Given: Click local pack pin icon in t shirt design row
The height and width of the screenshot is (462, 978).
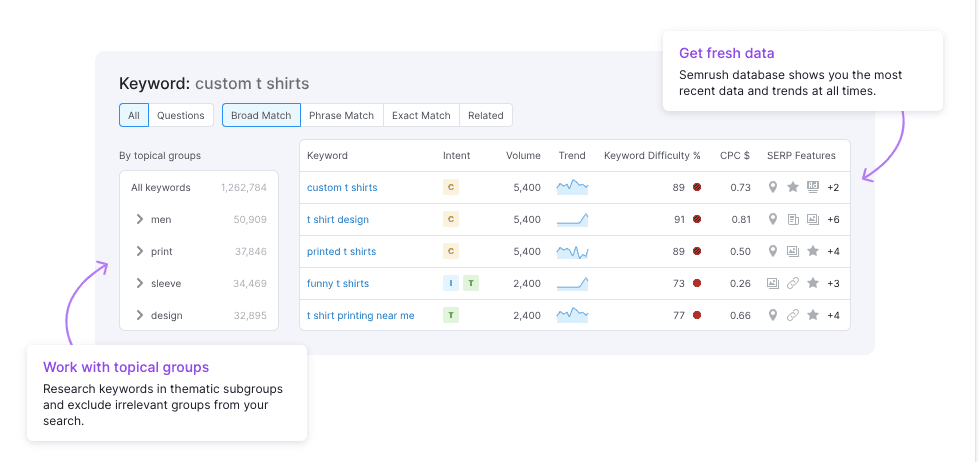Looking at the screenshot, I should [772, 219].
